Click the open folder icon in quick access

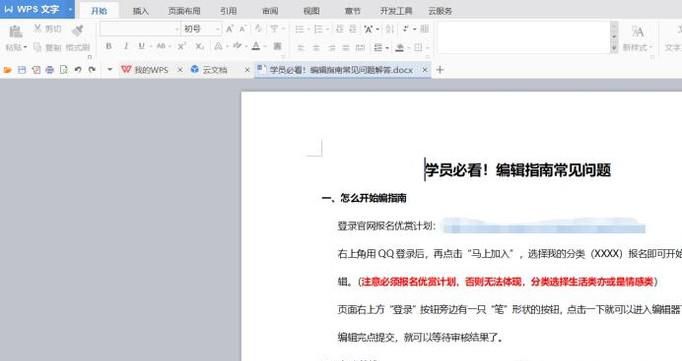7,70
